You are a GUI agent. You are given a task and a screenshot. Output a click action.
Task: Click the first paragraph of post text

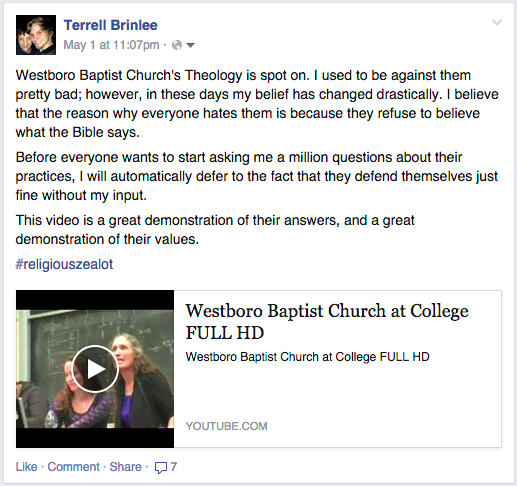point(257,104)
